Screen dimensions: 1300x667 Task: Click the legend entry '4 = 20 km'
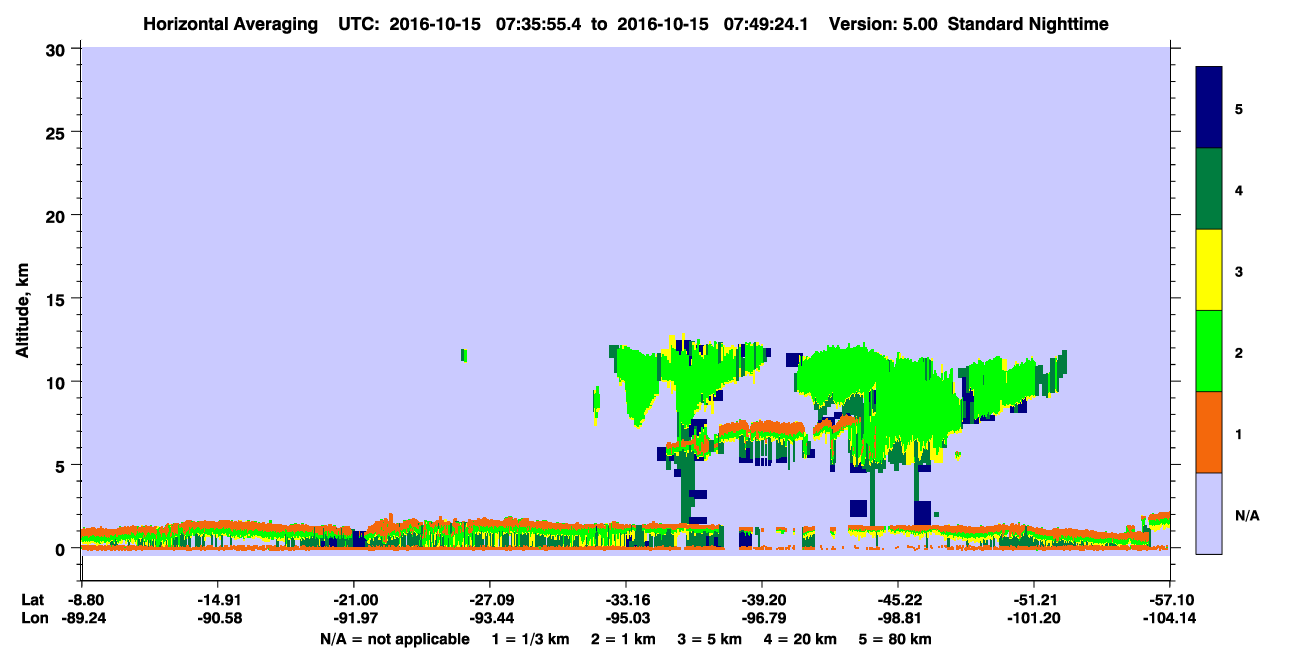[800, 639]
